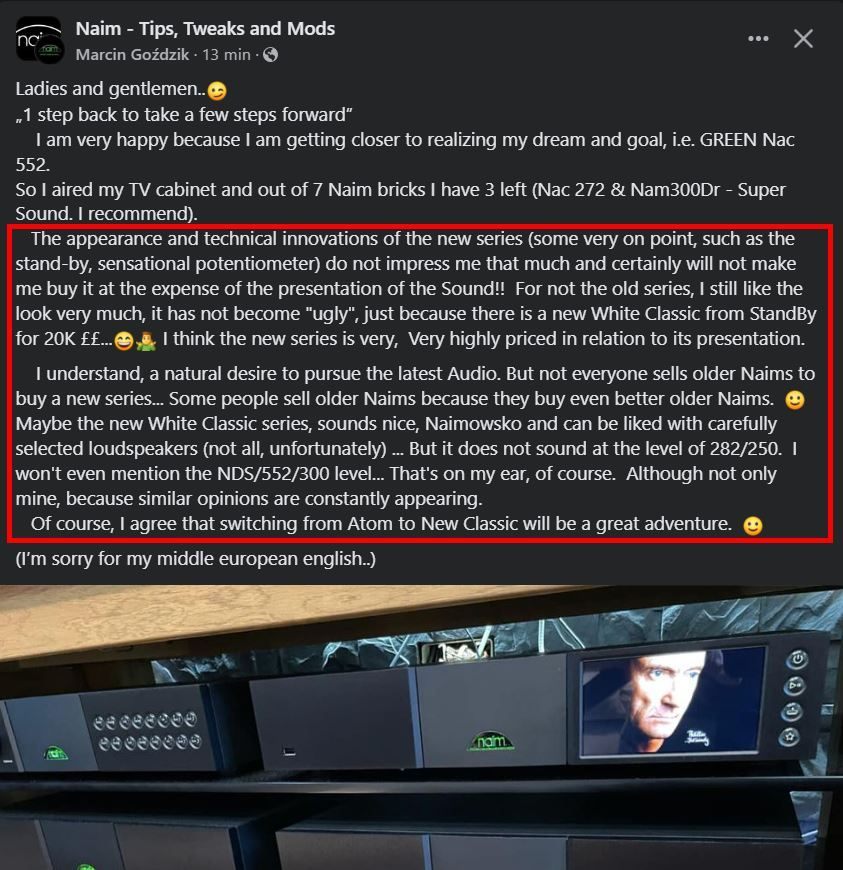Screen dimensions: 843x870
Task: Click the green Naim logo on the center unit
Action: click(491, 741)
